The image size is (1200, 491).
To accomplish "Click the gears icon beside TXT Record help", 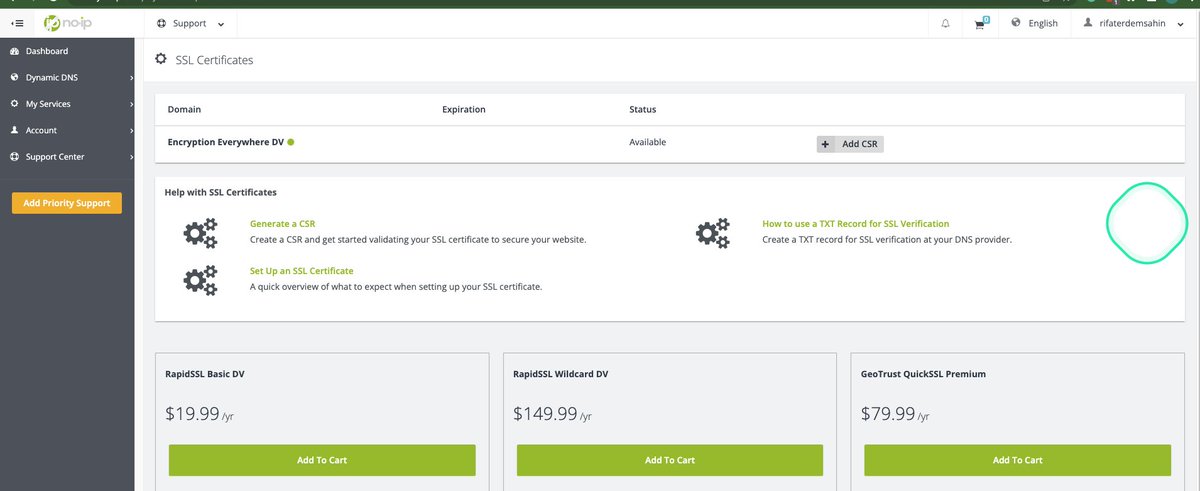I will point(712,233).
